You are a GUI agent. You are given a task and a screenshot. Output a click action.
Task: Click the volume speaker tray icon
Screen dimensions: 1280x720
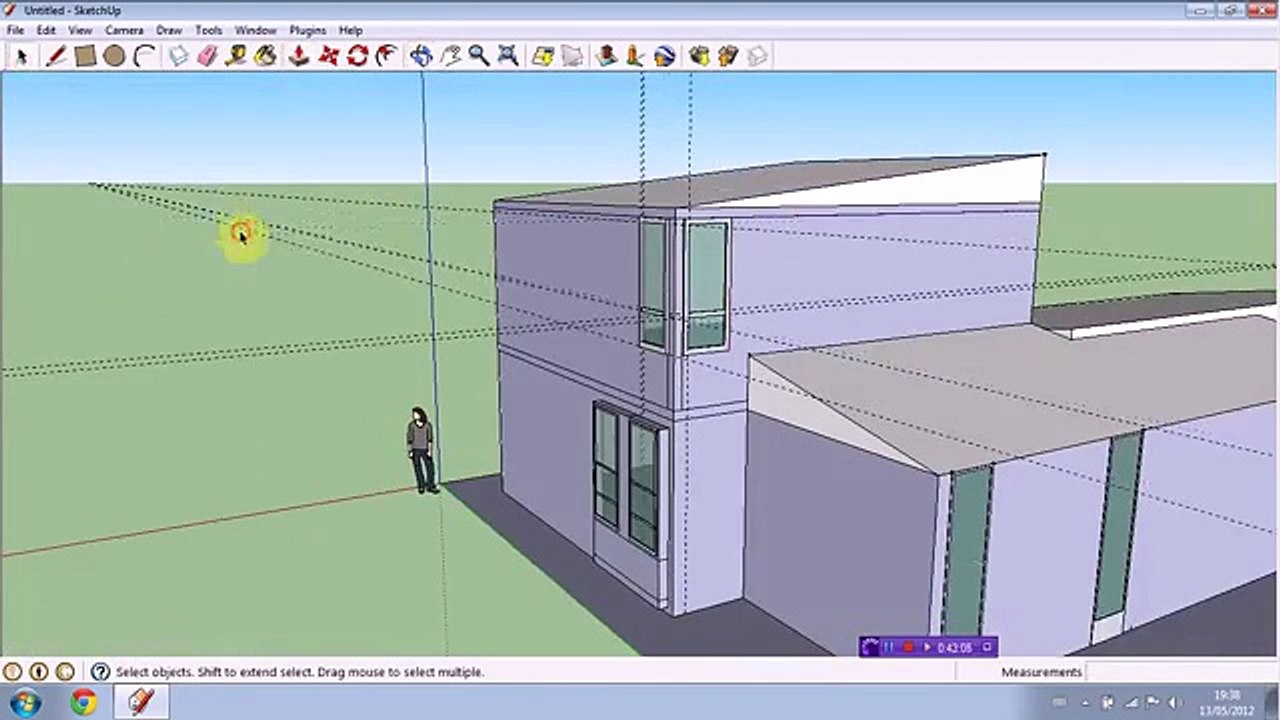pos(1177,703)
